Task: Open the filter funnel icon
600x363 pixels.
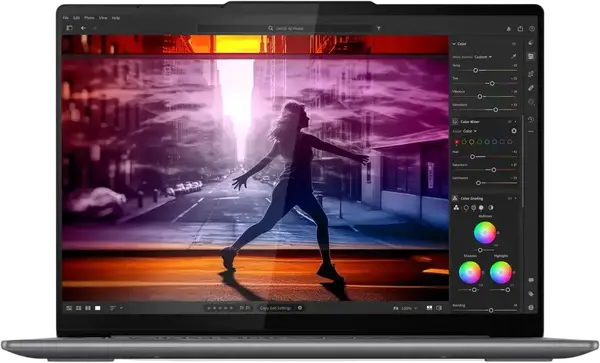Action: point(378,28)
